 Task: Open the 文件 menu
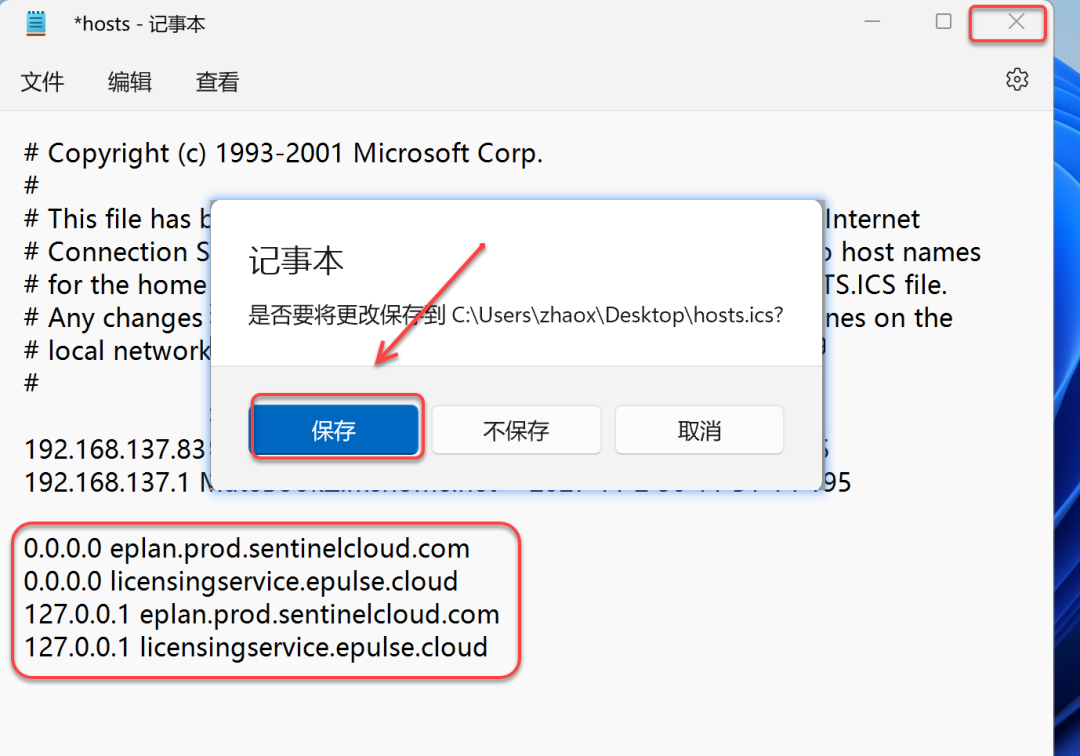click(43, 81)
